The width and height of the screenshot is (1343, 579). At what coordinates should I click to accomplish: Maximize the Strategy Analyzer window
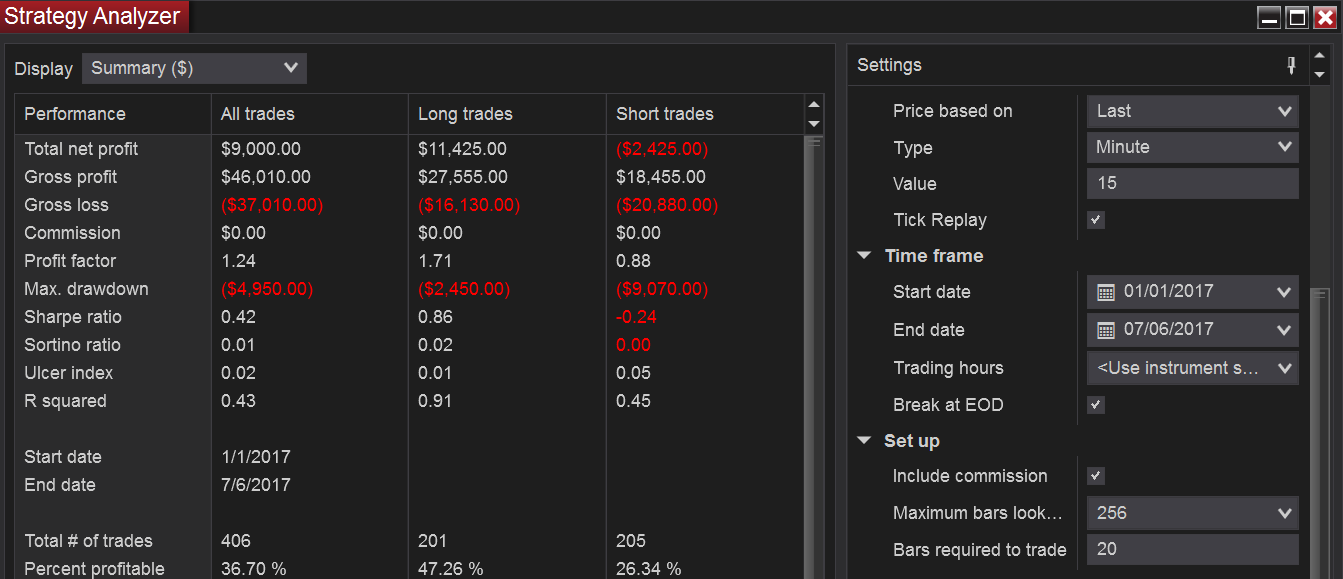tap(1297, 17)
